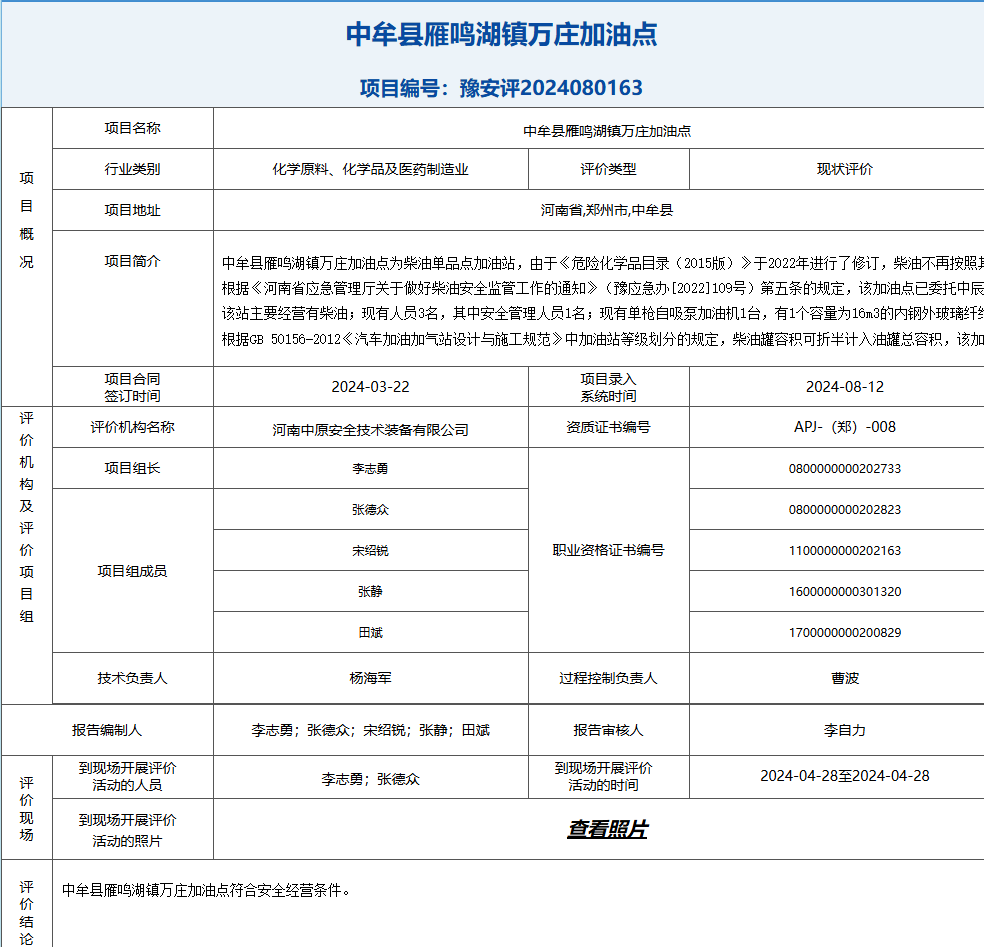Click the 评价类型 label cell
984x947 pixels.
608,169
